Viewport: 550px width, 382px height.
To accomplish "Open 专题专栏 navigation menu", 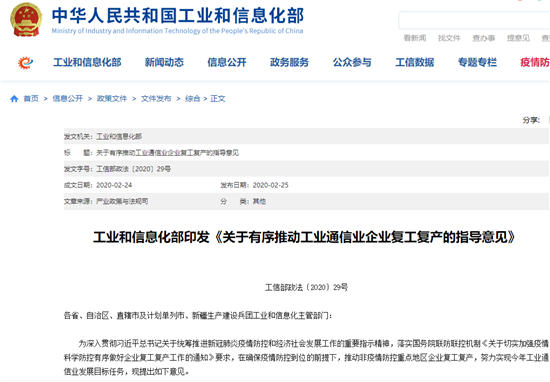I will pos(477,62).
